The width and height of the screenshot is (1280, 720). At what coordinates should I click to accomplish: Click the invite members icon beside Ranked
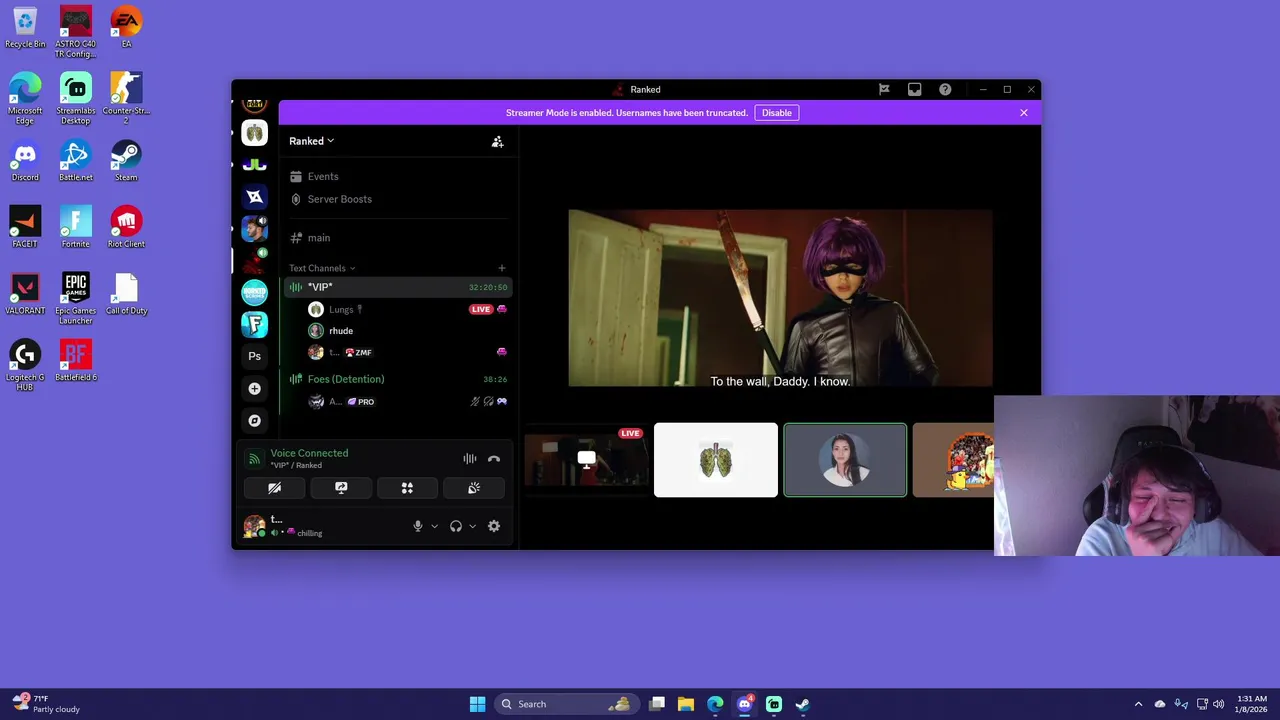coord(497,141)
